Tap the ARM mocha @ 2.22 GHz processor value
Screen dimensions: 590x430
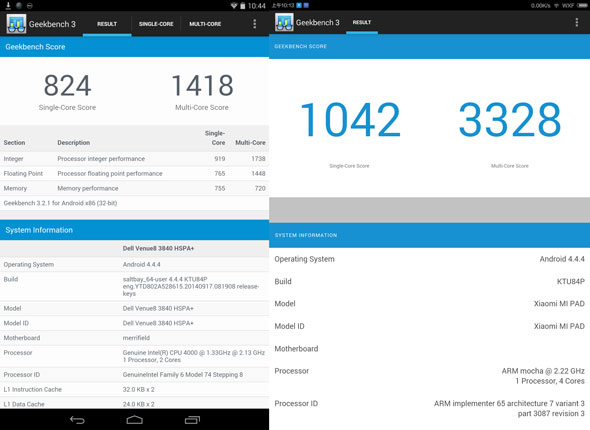(543, 376)
